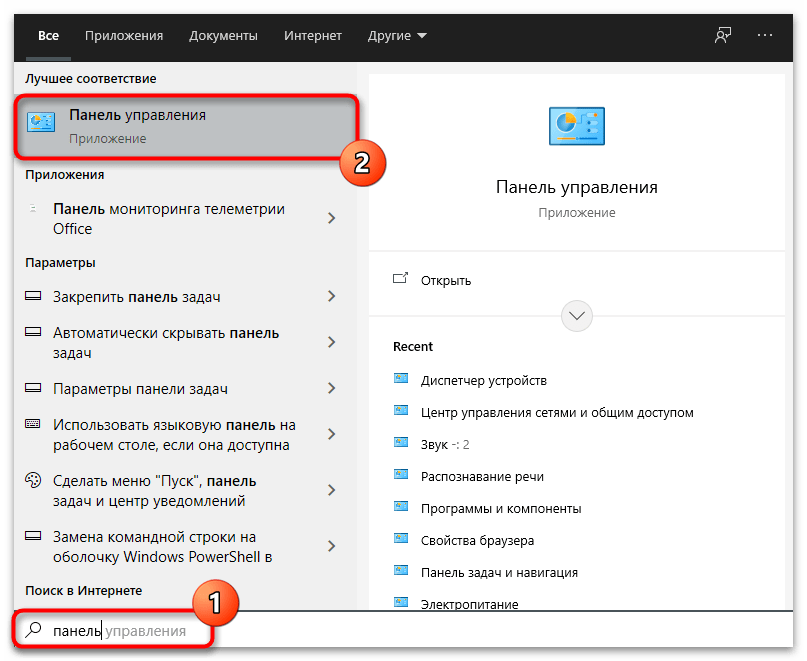Open Центр управления сетями и общим доступом
This screenshot has height=661, width=807.
tap(557, 412)
